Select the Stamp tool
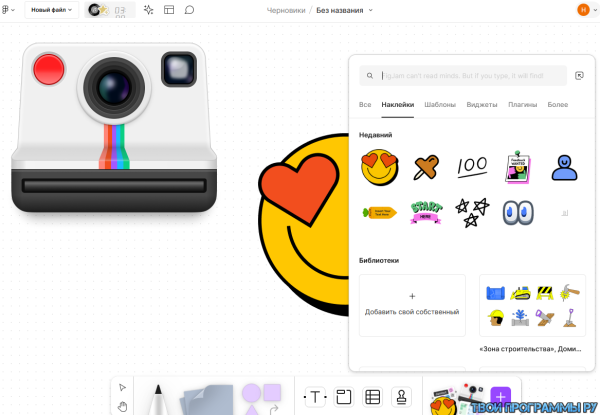 401,397
